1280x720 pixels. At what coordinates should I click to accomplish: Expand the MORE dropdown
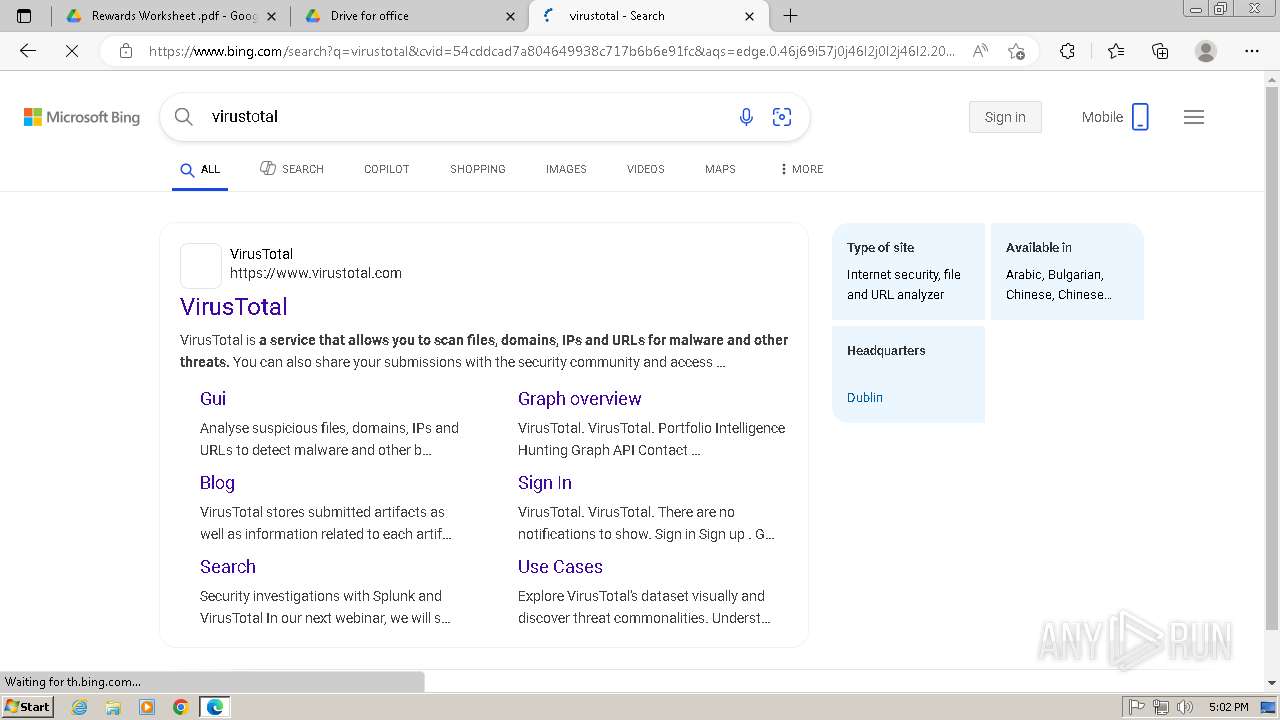tap(801, 169)
